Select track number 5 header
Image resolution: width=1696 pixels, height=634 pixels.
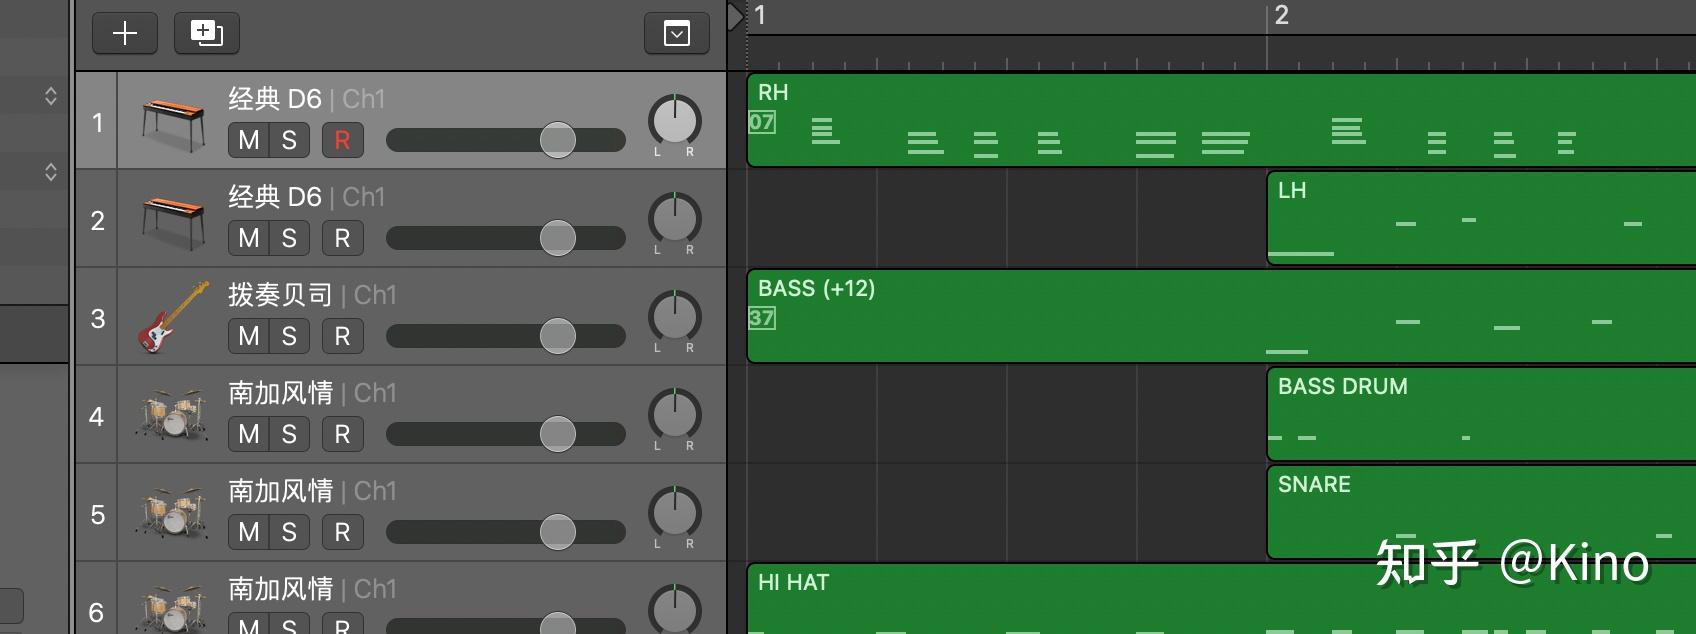tap(97, 514)
